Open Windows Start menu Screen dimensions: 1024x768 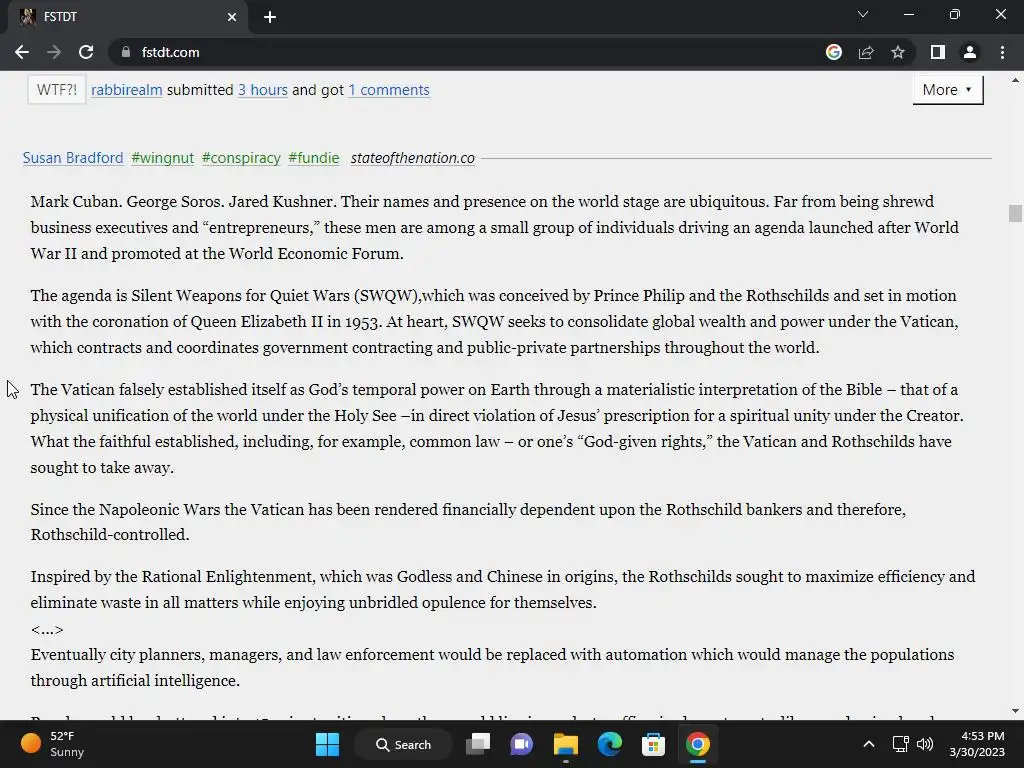coord(327,744)
